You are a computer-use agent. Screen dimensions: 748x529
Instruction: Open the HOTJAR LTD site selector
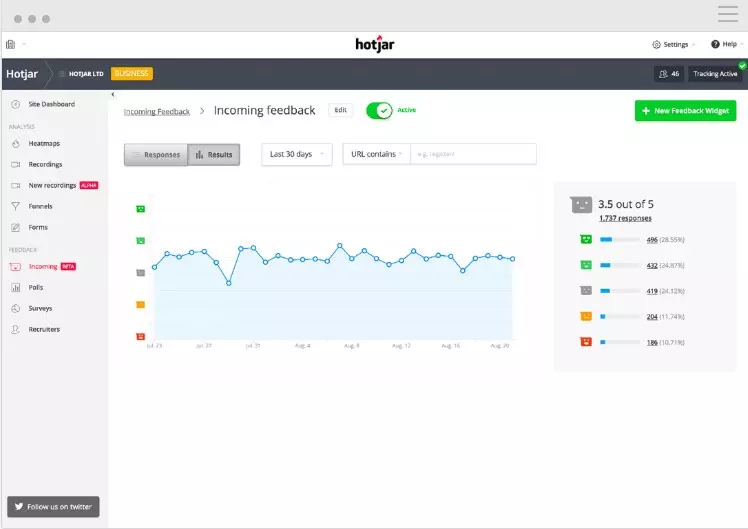click(x=82, y=74)
